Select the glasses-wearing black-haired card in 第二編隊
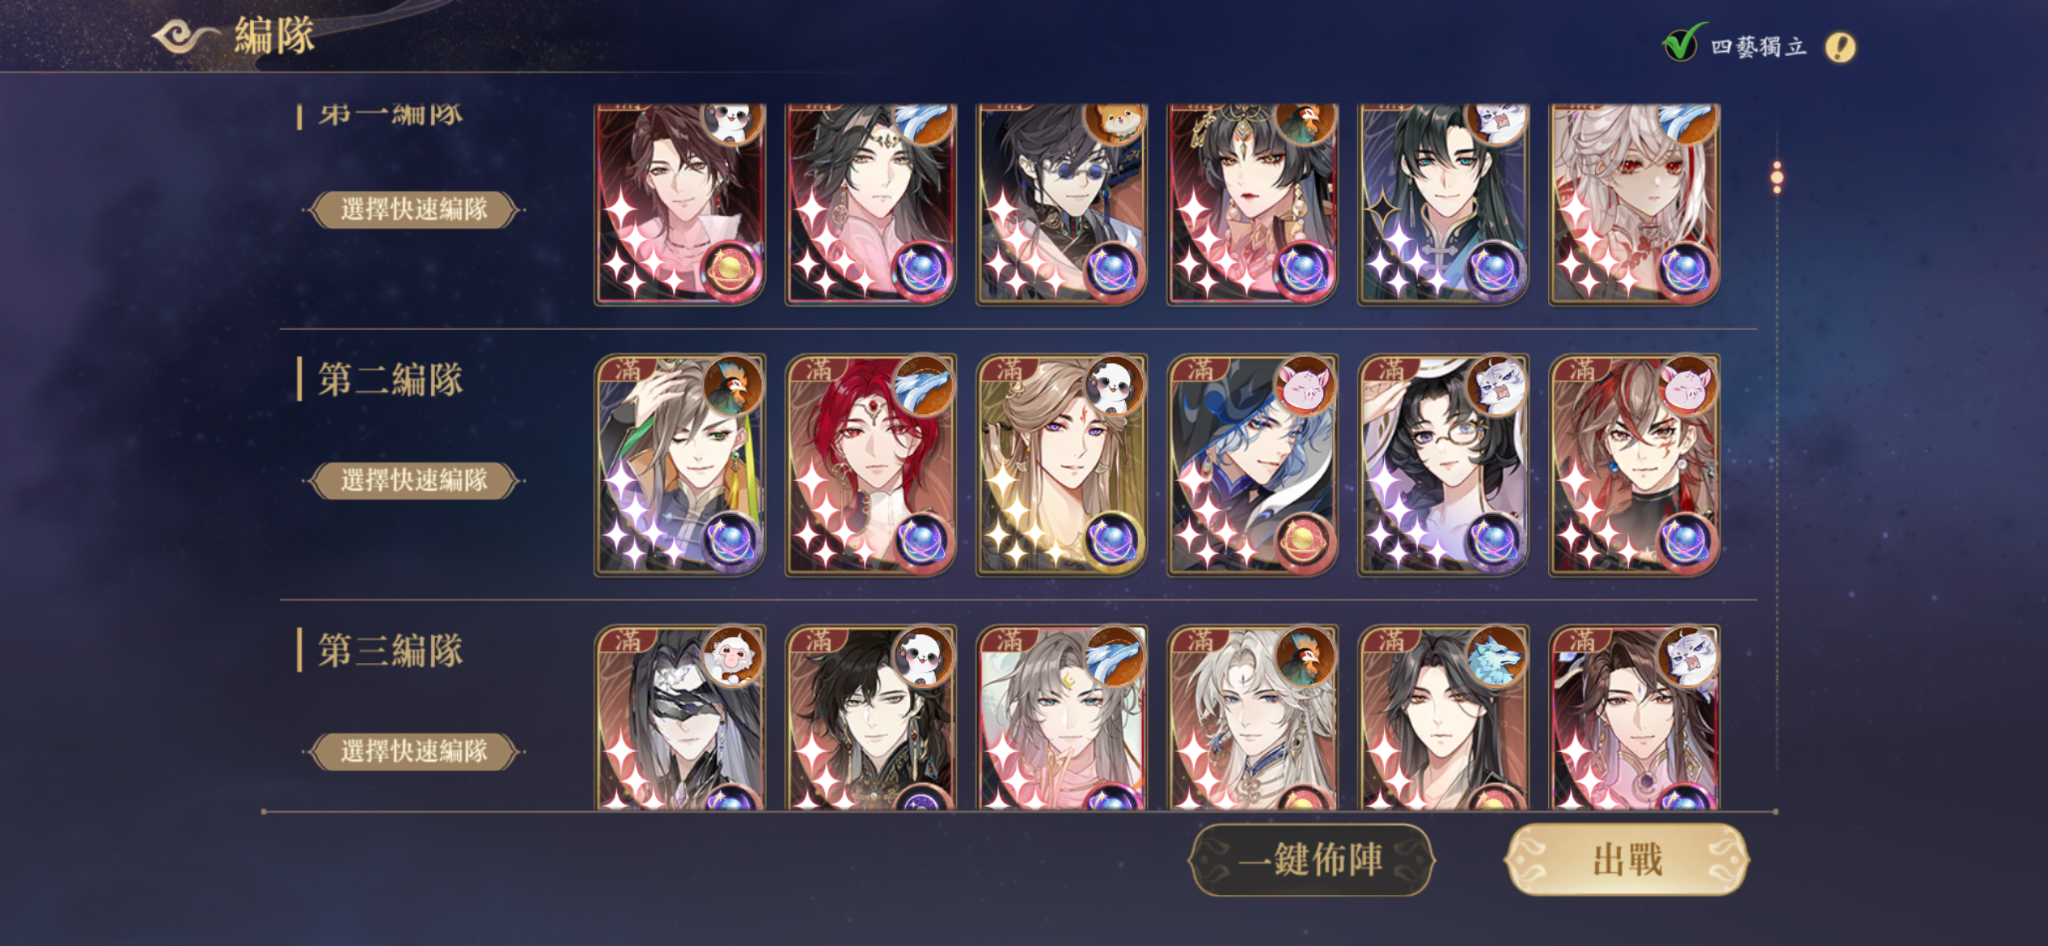Image resolution: width=2048 pixels, height=946 pixels. tap(1443, 466)
